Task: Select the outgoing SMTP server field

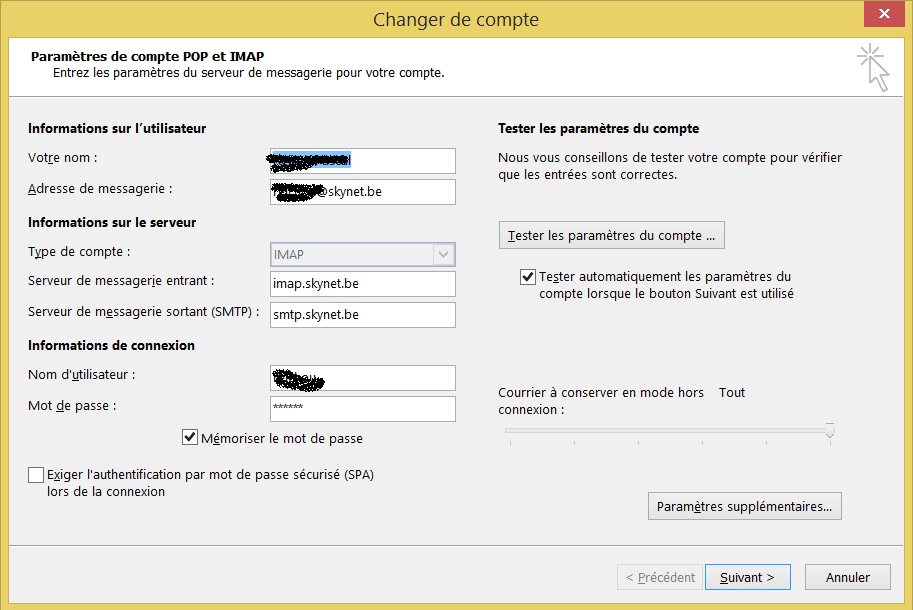Action: [362, 315]
